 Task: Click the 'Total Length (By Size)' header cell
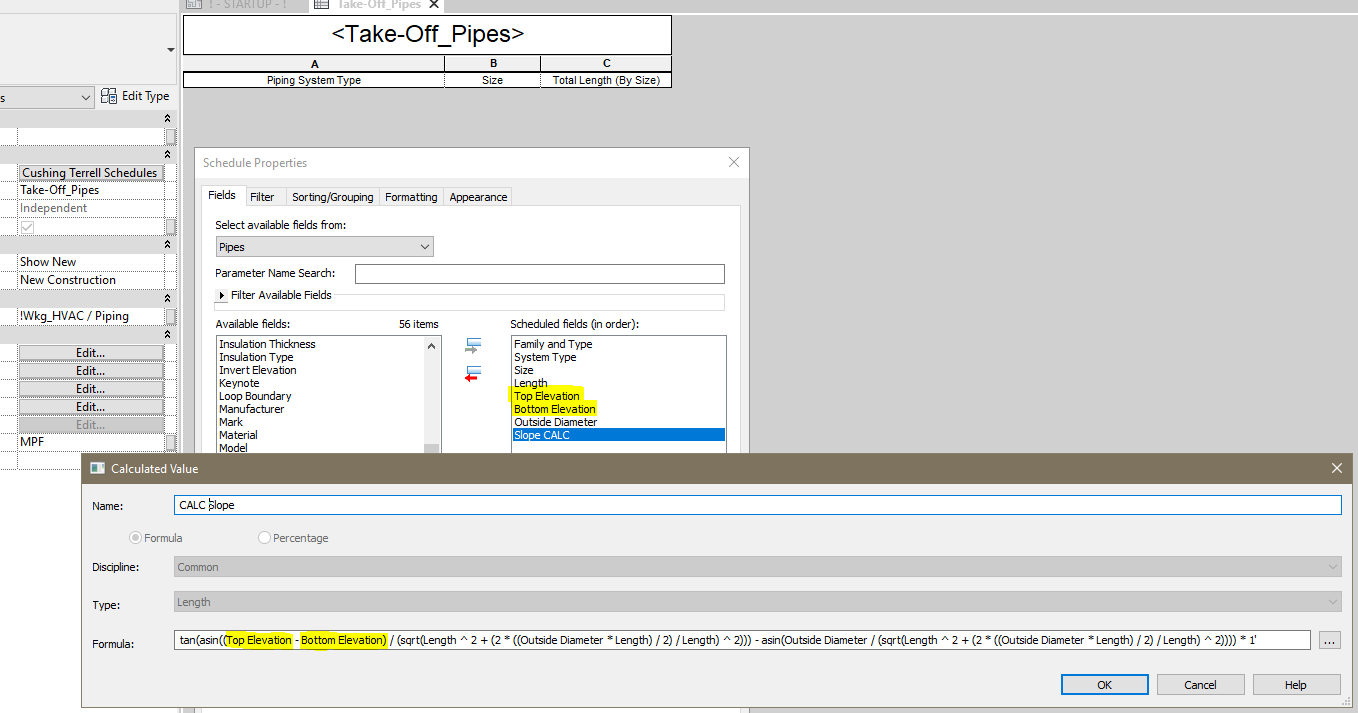tap(606, 80)
